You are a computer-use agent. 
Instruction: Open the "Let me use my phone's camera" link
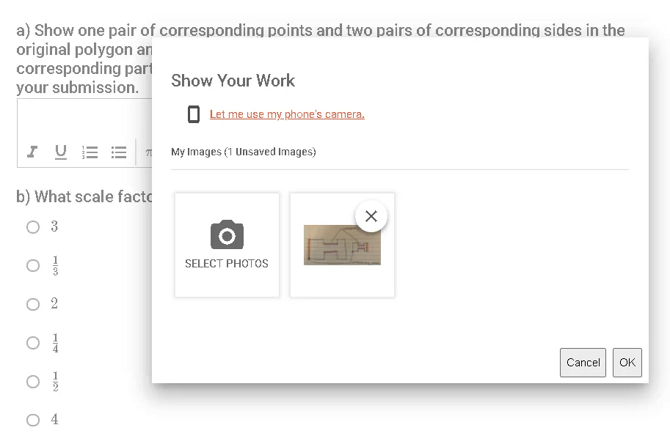[x=287, y=114]
